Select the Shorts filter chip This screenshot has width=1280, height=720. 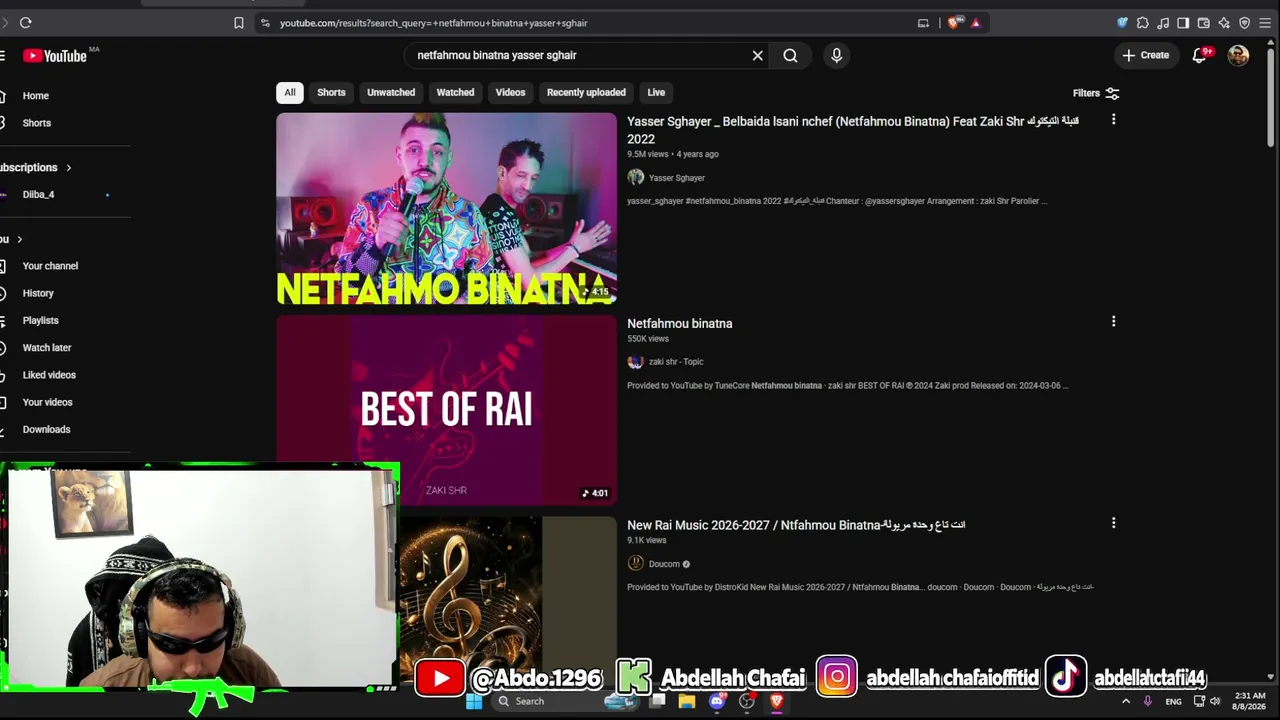[x=331, y=93]
